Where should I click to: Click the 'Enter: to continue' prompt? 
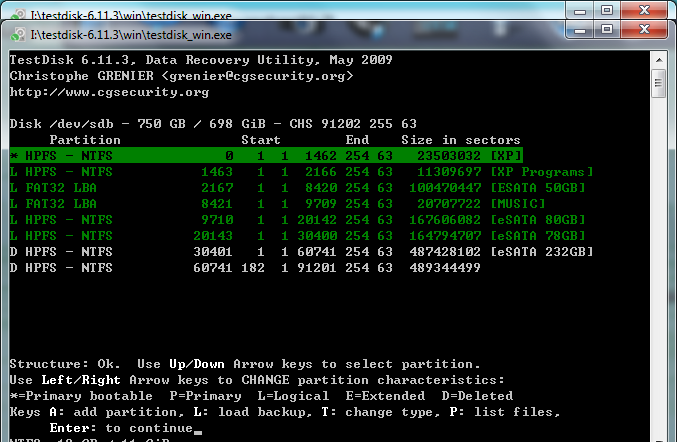tap(121, 428)
